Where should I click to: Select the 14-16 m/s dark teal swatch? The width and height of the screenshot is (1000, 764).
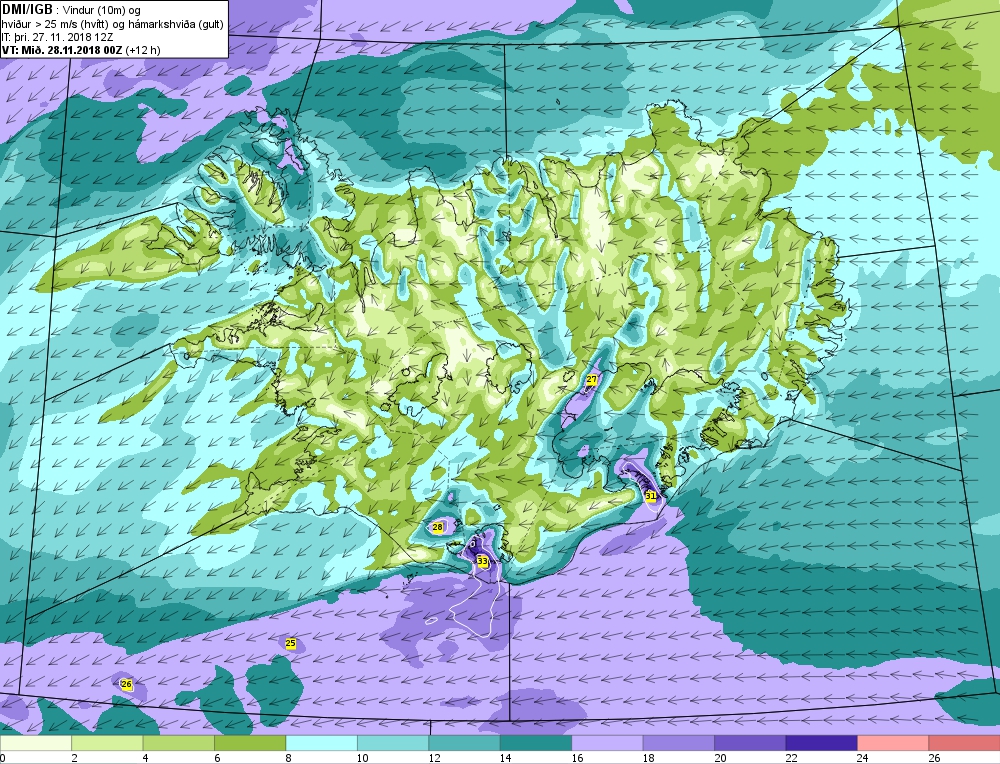click(536, 743)
